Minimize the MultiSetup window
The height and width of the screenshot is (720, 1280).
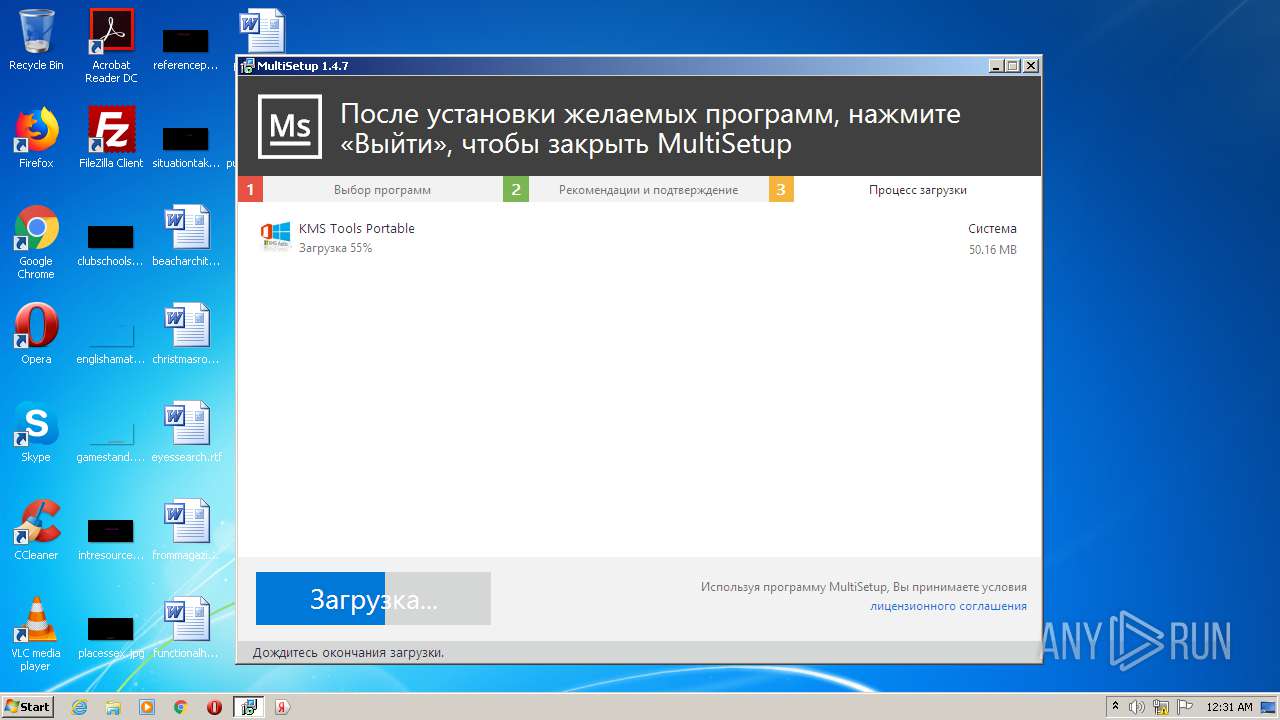pos(996,66)
